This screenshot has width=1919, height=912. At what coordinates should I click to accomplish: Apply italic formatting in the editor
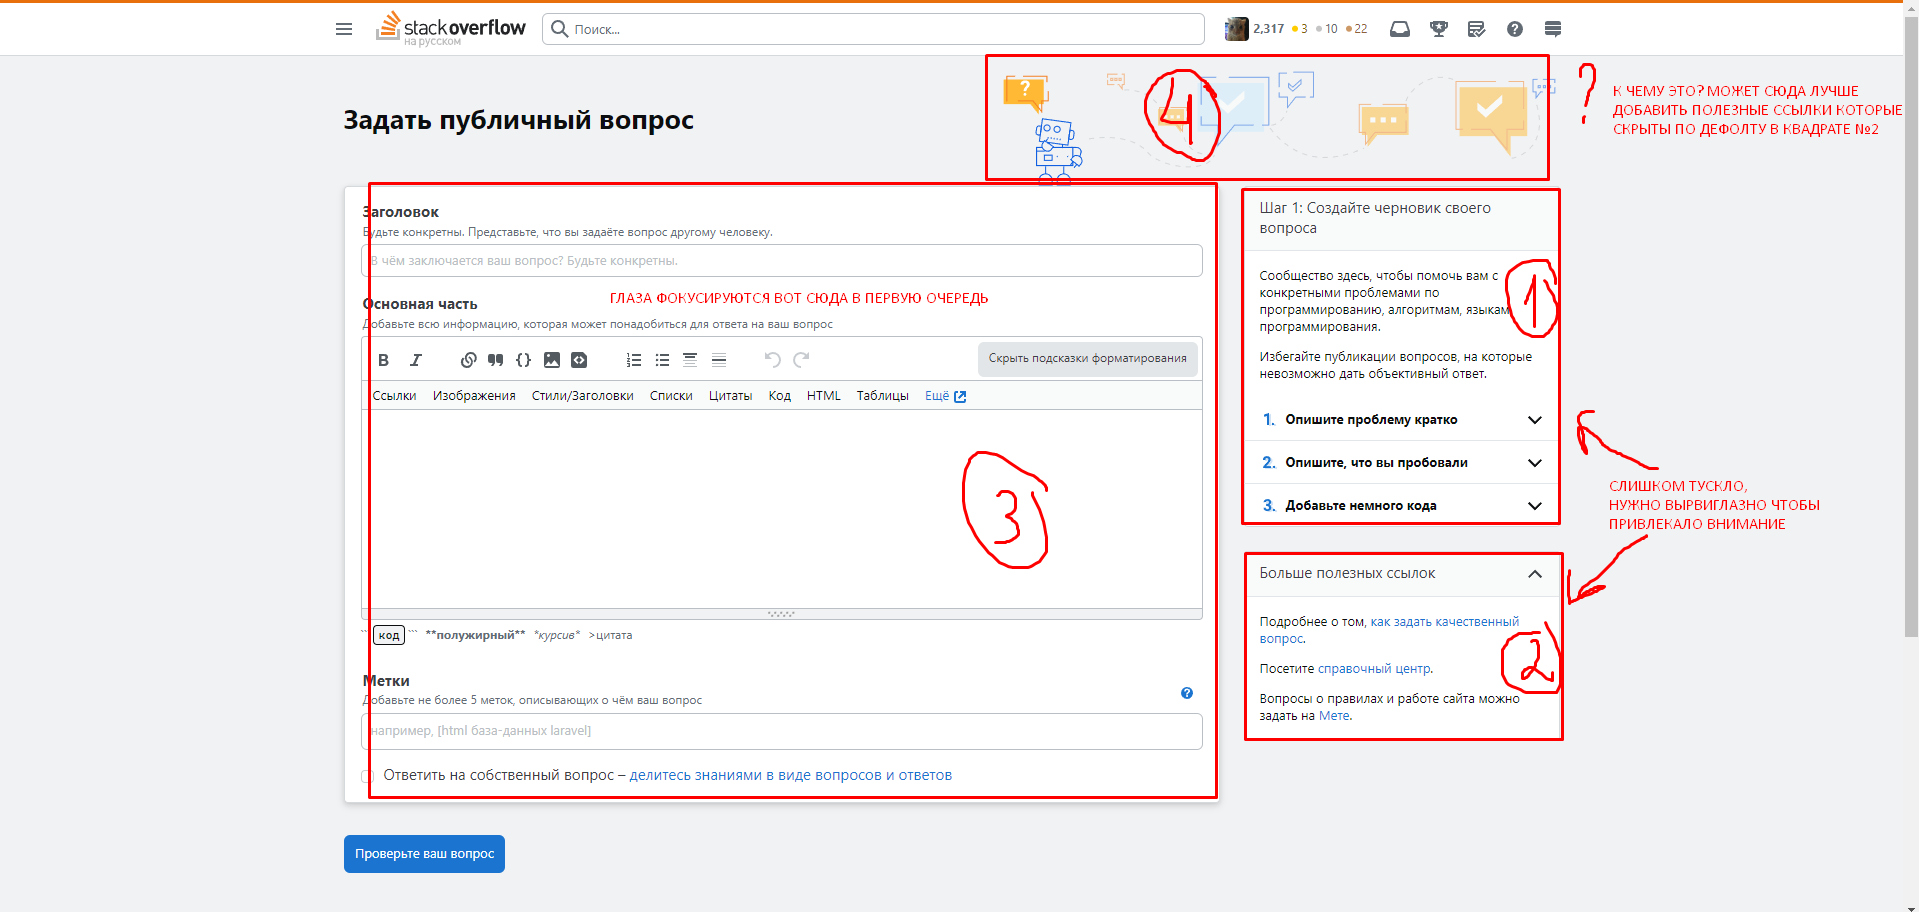coord(416,360)
